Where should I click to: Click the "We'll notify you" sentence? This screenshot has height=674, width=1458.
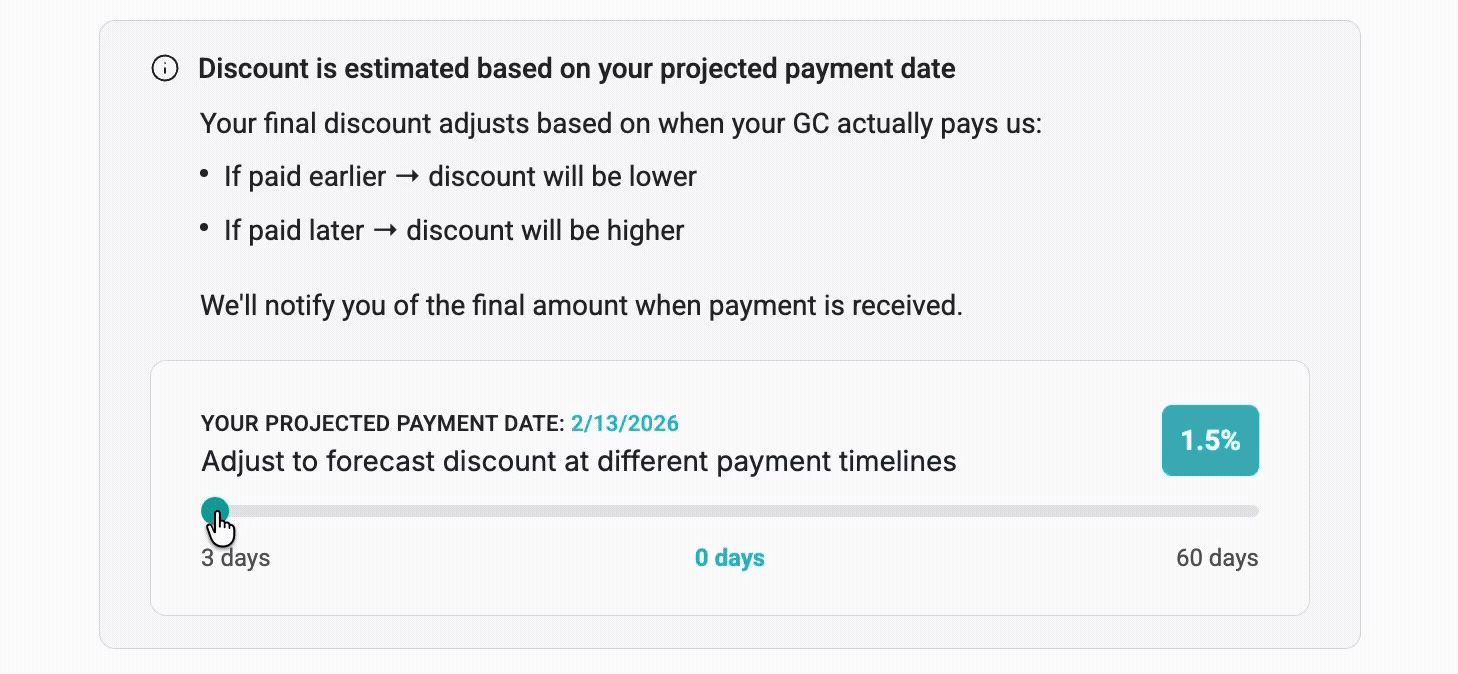click(581, 305)
